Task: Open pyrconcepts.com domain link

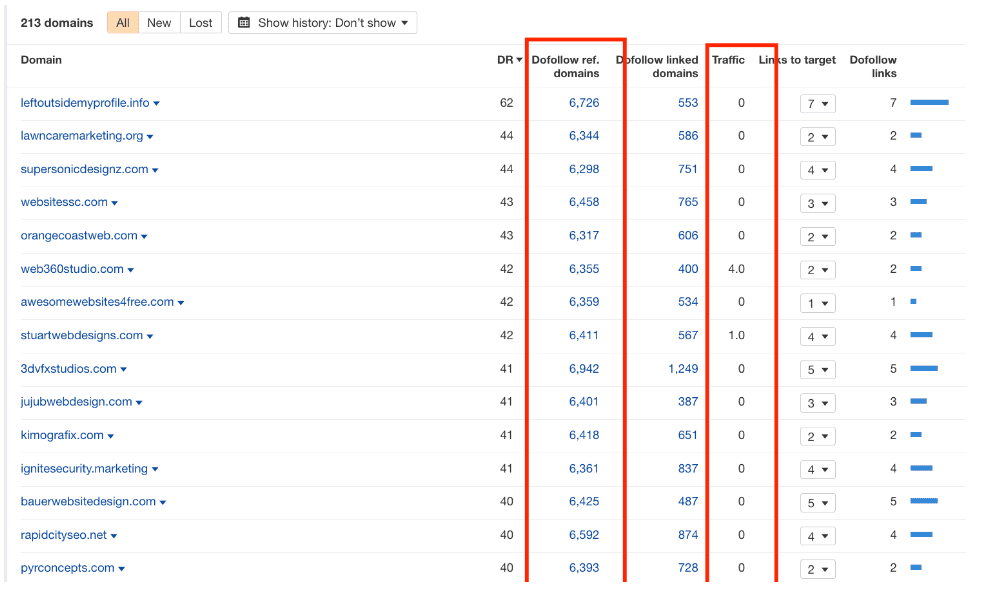Action: [67, 568]
